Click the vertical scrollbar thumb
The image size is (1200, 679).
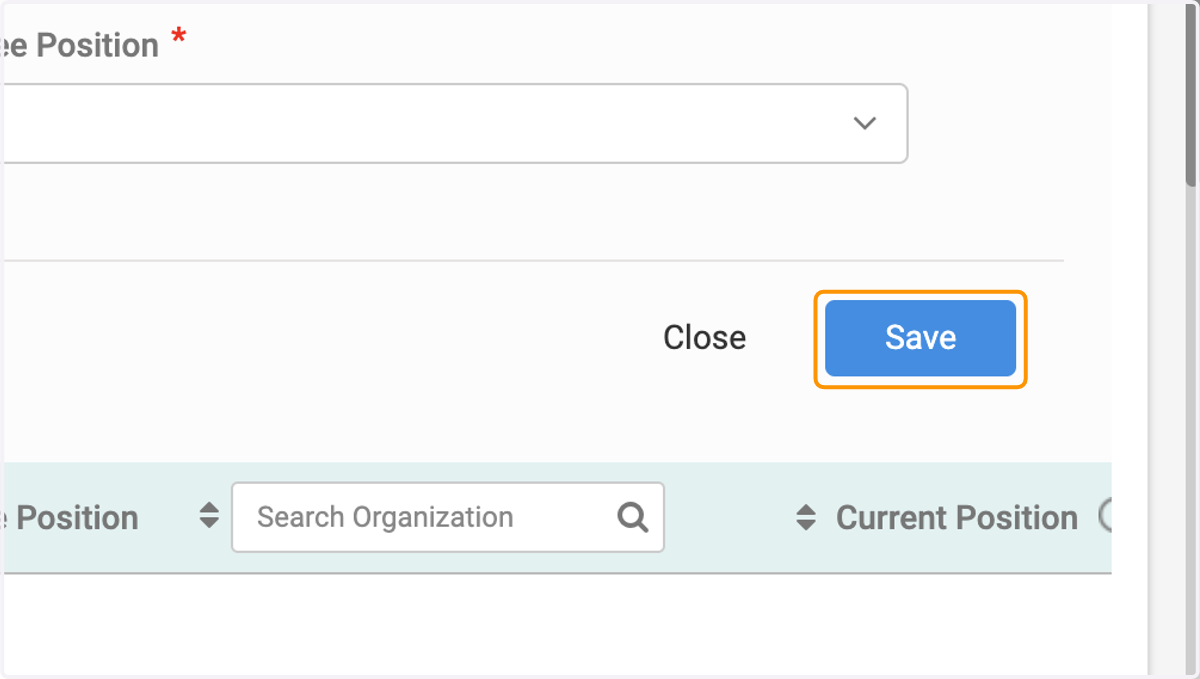coord(1191,96)
